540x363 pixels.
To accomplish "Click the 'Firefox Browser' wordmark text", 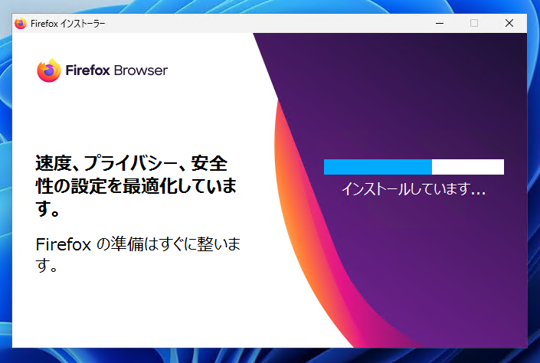I will point(116,70).
